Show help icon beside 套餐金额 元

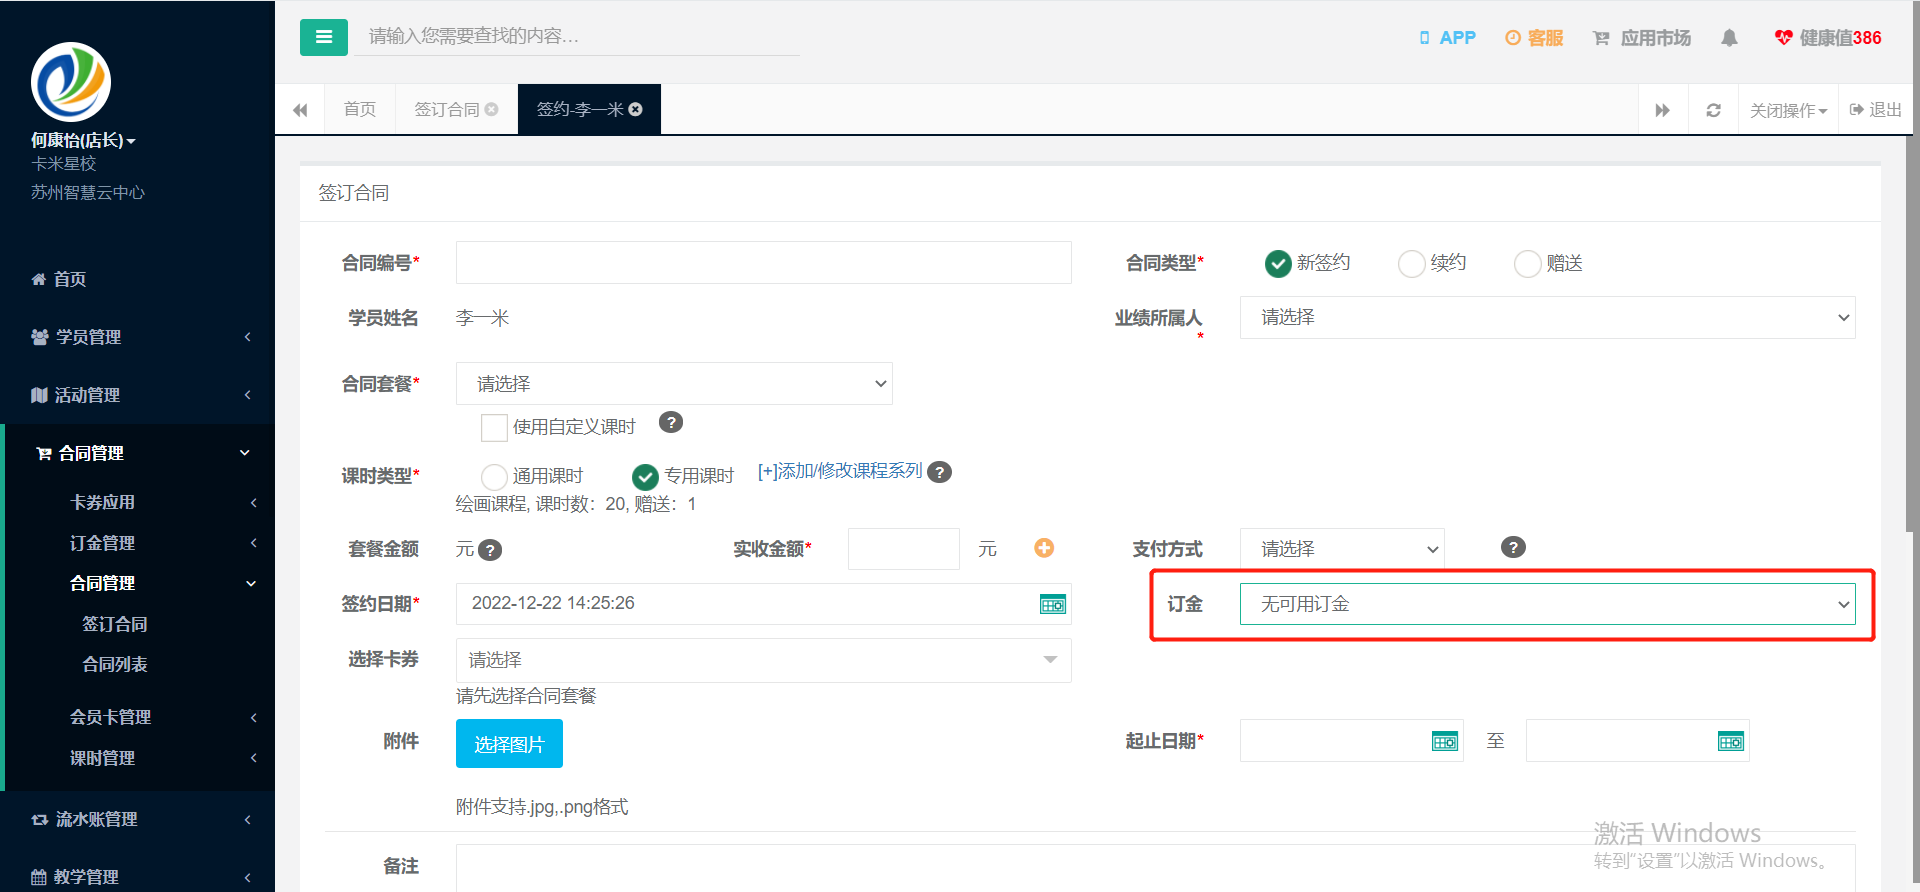point(490,550)
